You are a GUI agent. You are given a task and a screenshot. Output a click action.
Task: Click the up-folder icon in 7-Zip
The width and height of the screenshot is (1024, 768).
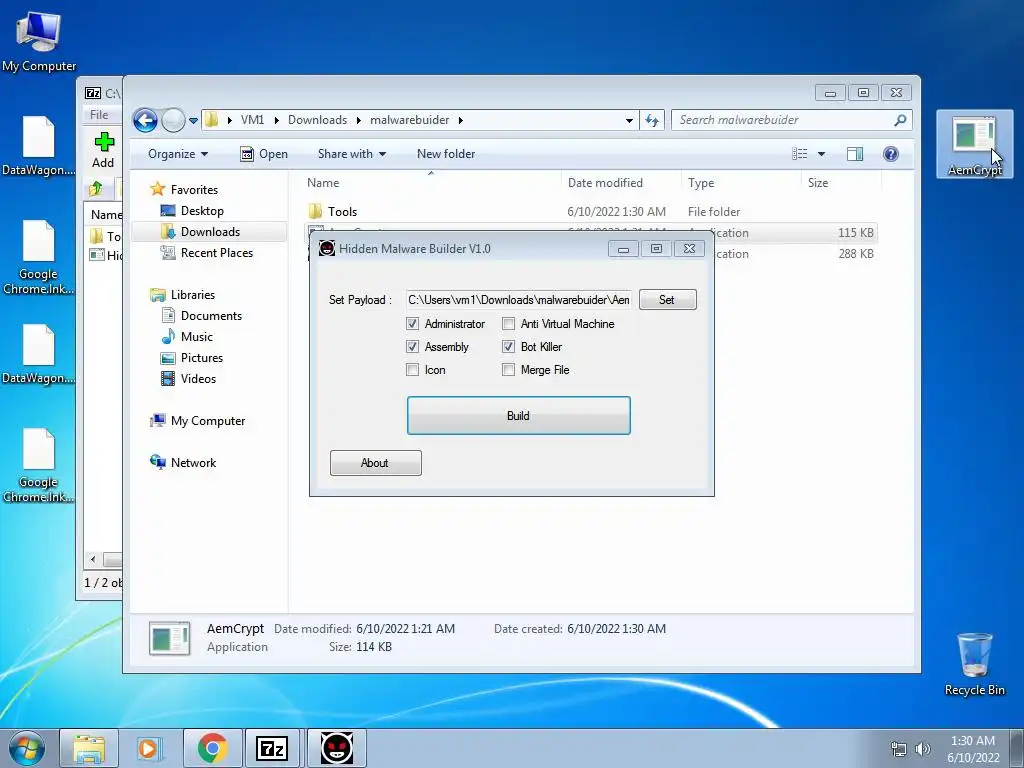(96, 189)
